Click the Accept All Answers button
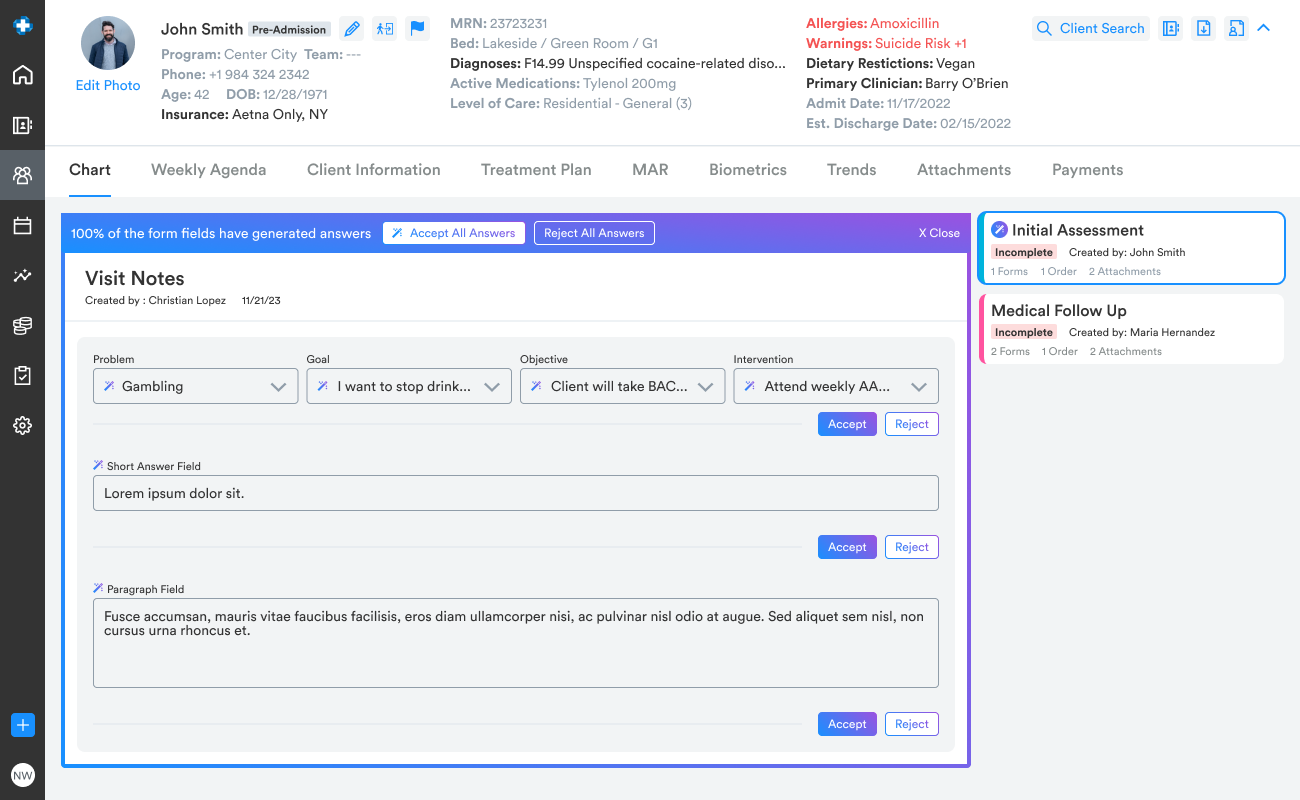 pyautogui.click(x=454, y=233)
